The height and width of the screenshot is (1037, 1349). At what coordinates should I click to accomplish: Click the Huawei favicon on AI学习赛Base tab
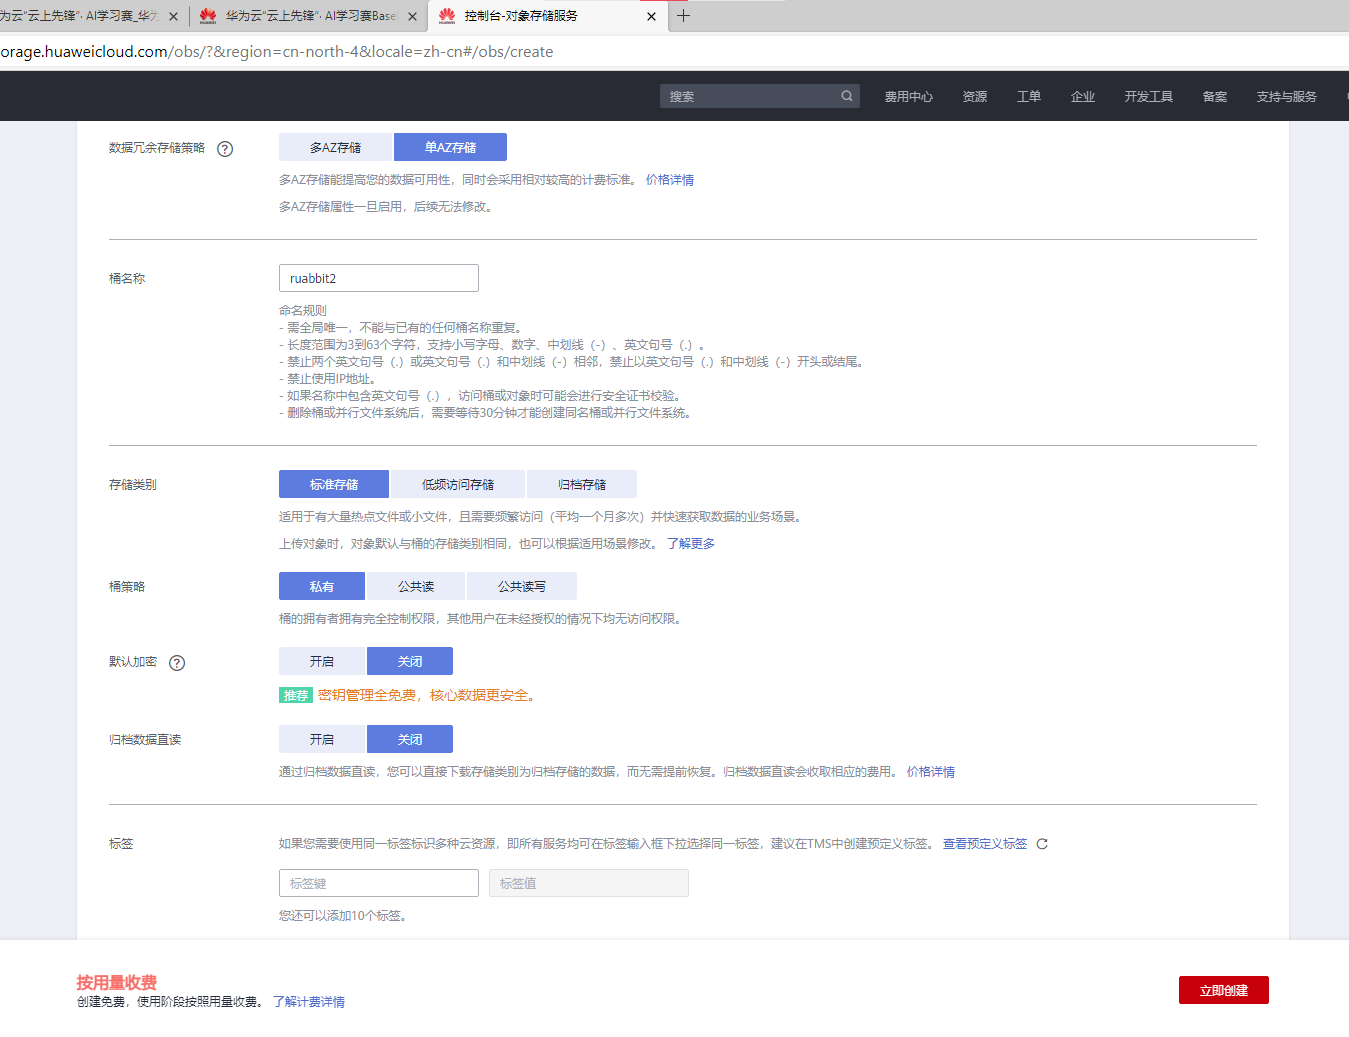click(208, 16)
